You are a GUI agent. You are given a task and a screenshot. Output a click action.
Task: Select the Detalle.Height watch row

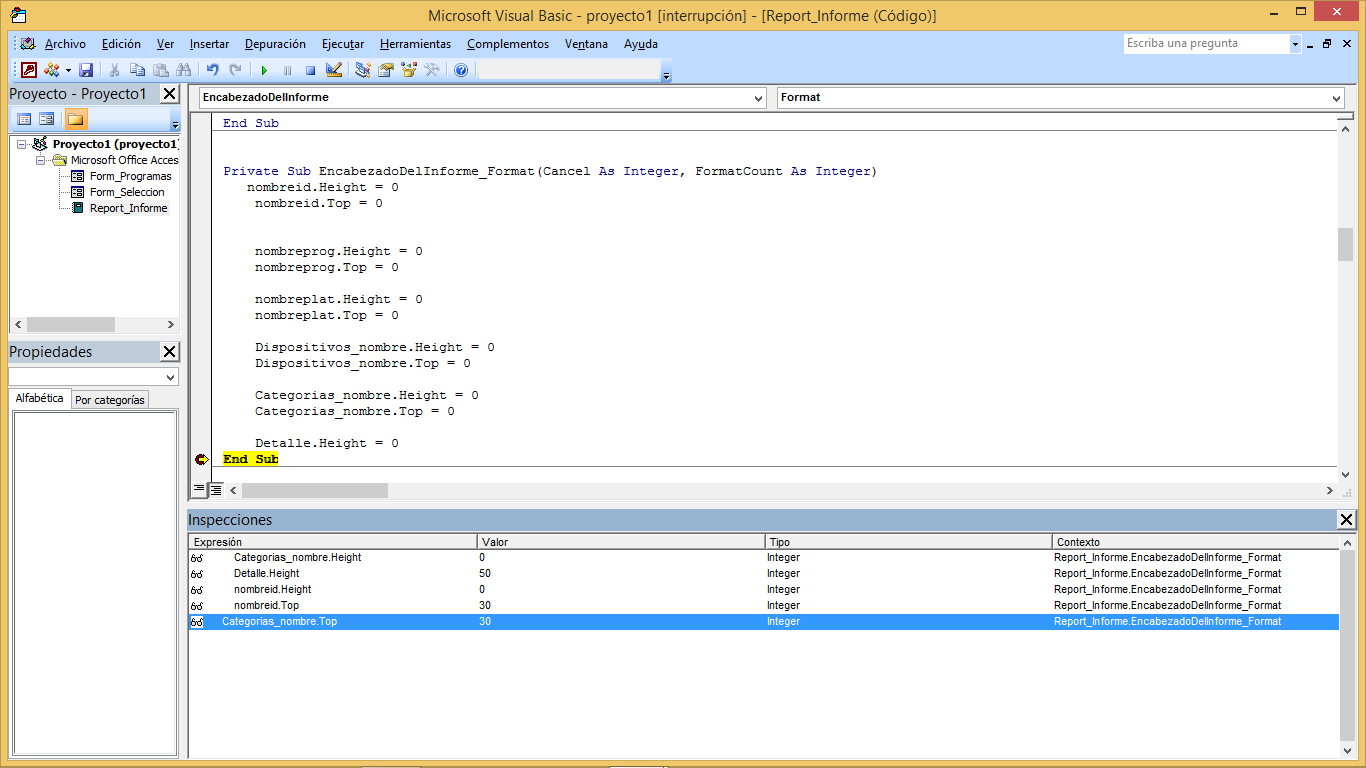point(763,574)
